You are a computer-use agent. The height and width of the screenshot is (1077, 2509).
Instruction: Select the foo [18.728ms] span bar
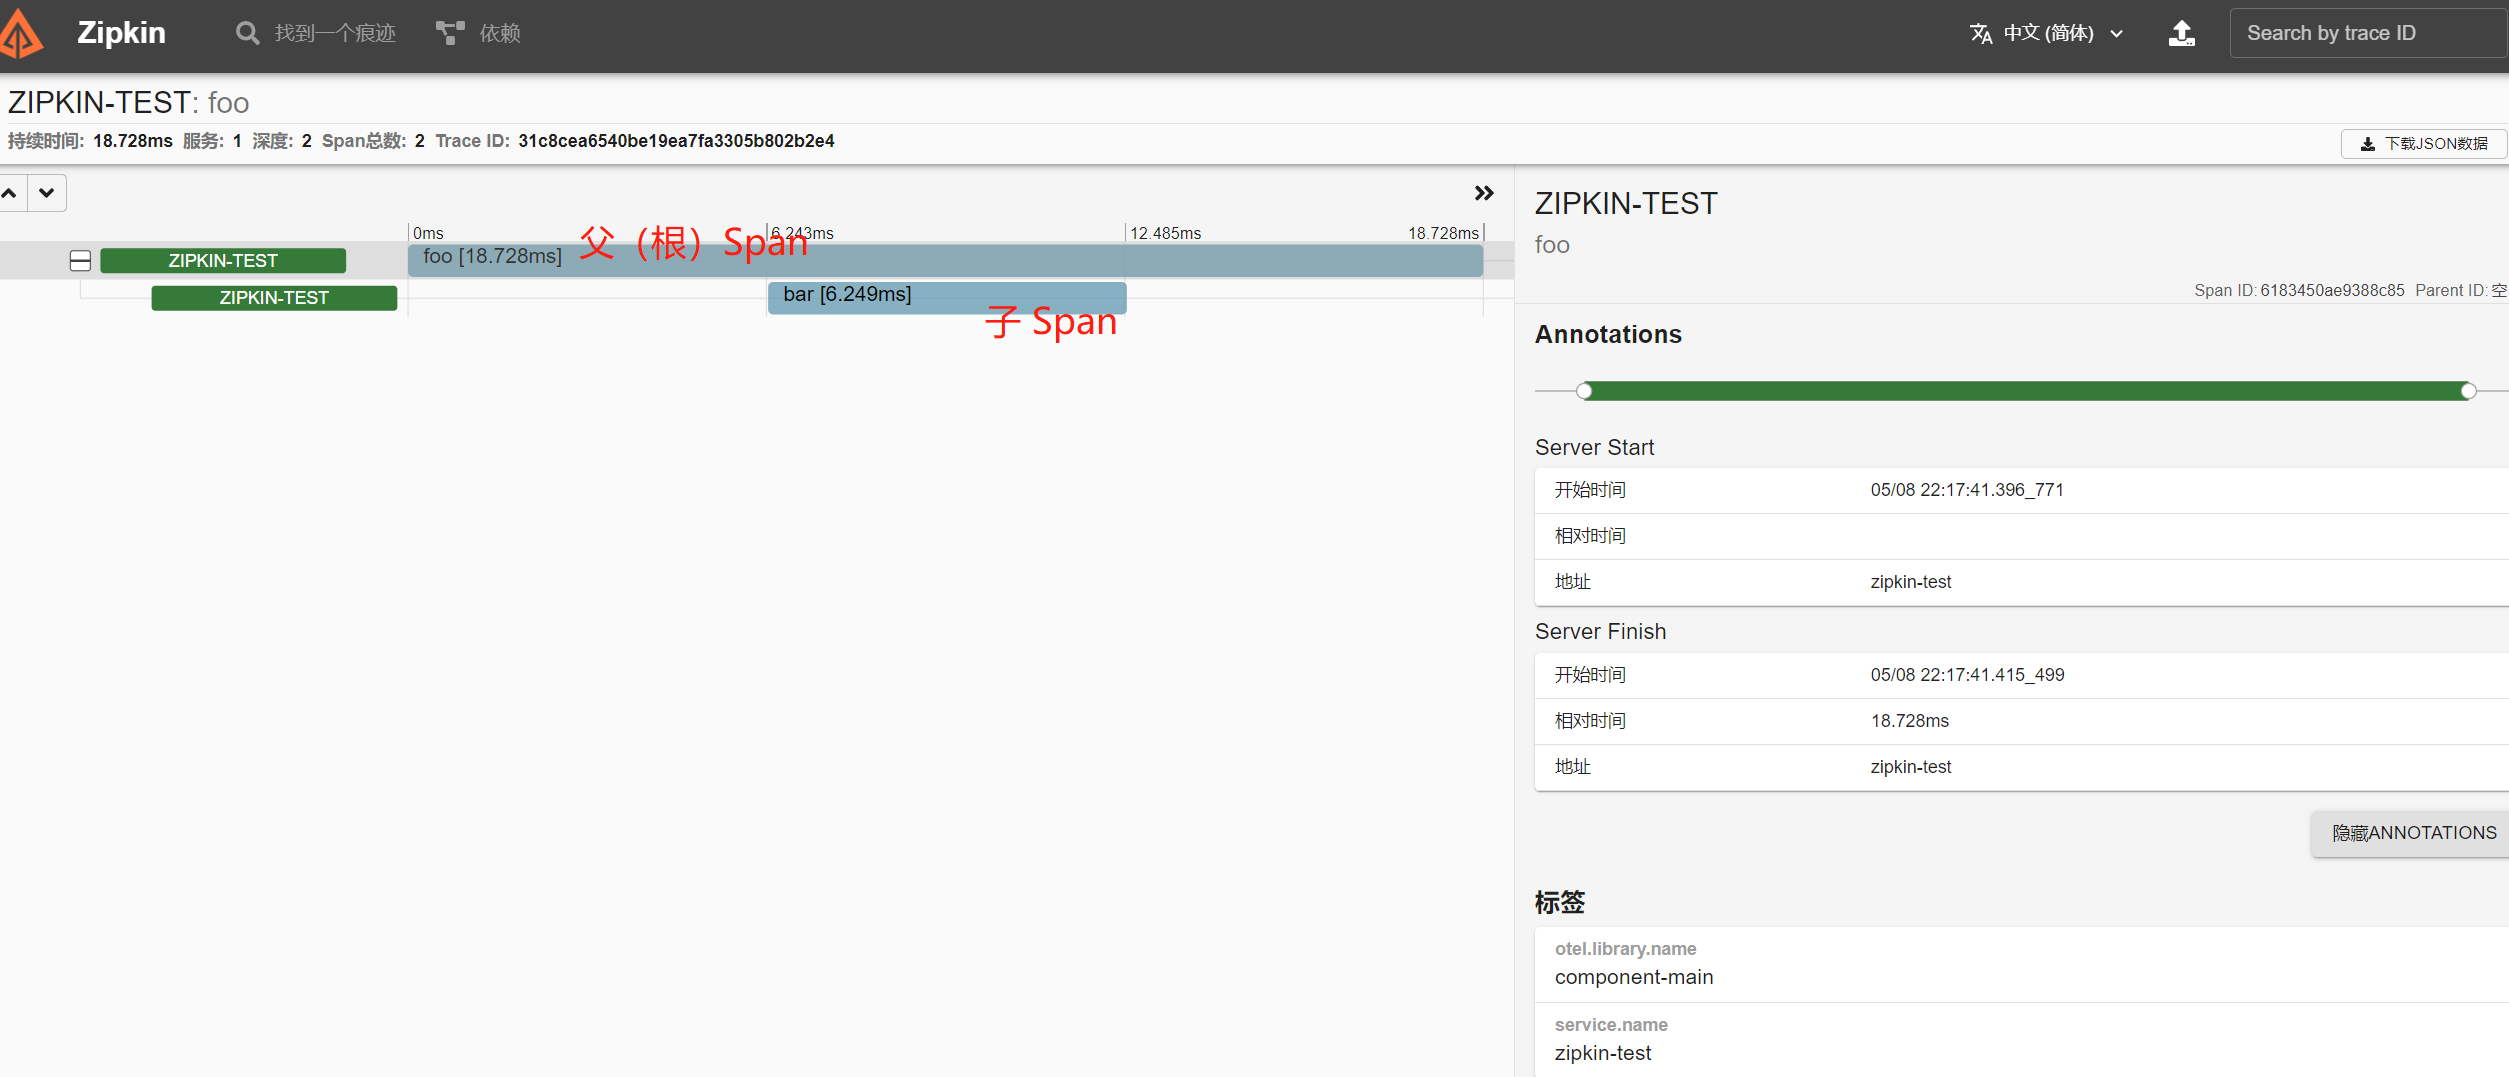(945, 260)
